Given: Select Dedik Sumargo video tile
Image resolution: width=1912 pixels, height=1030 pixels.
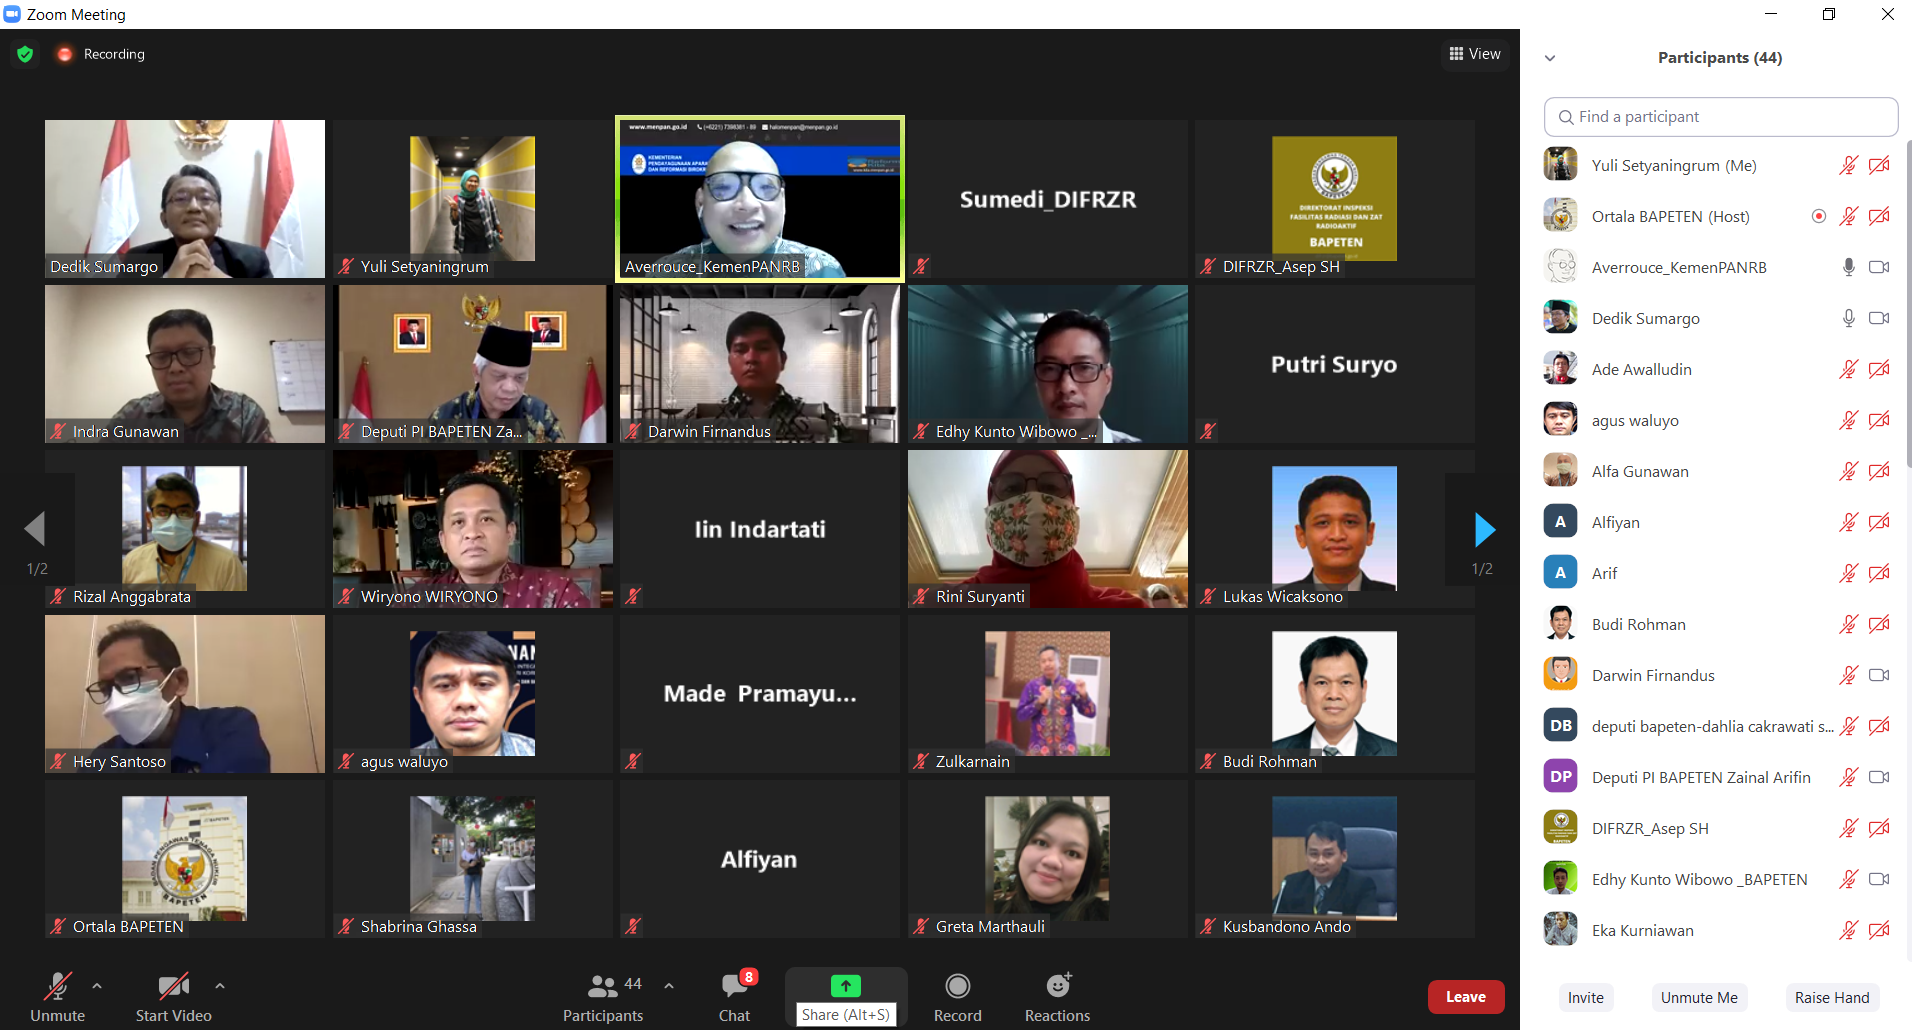Looking at the screenshot, I should (x=185, y=199).
